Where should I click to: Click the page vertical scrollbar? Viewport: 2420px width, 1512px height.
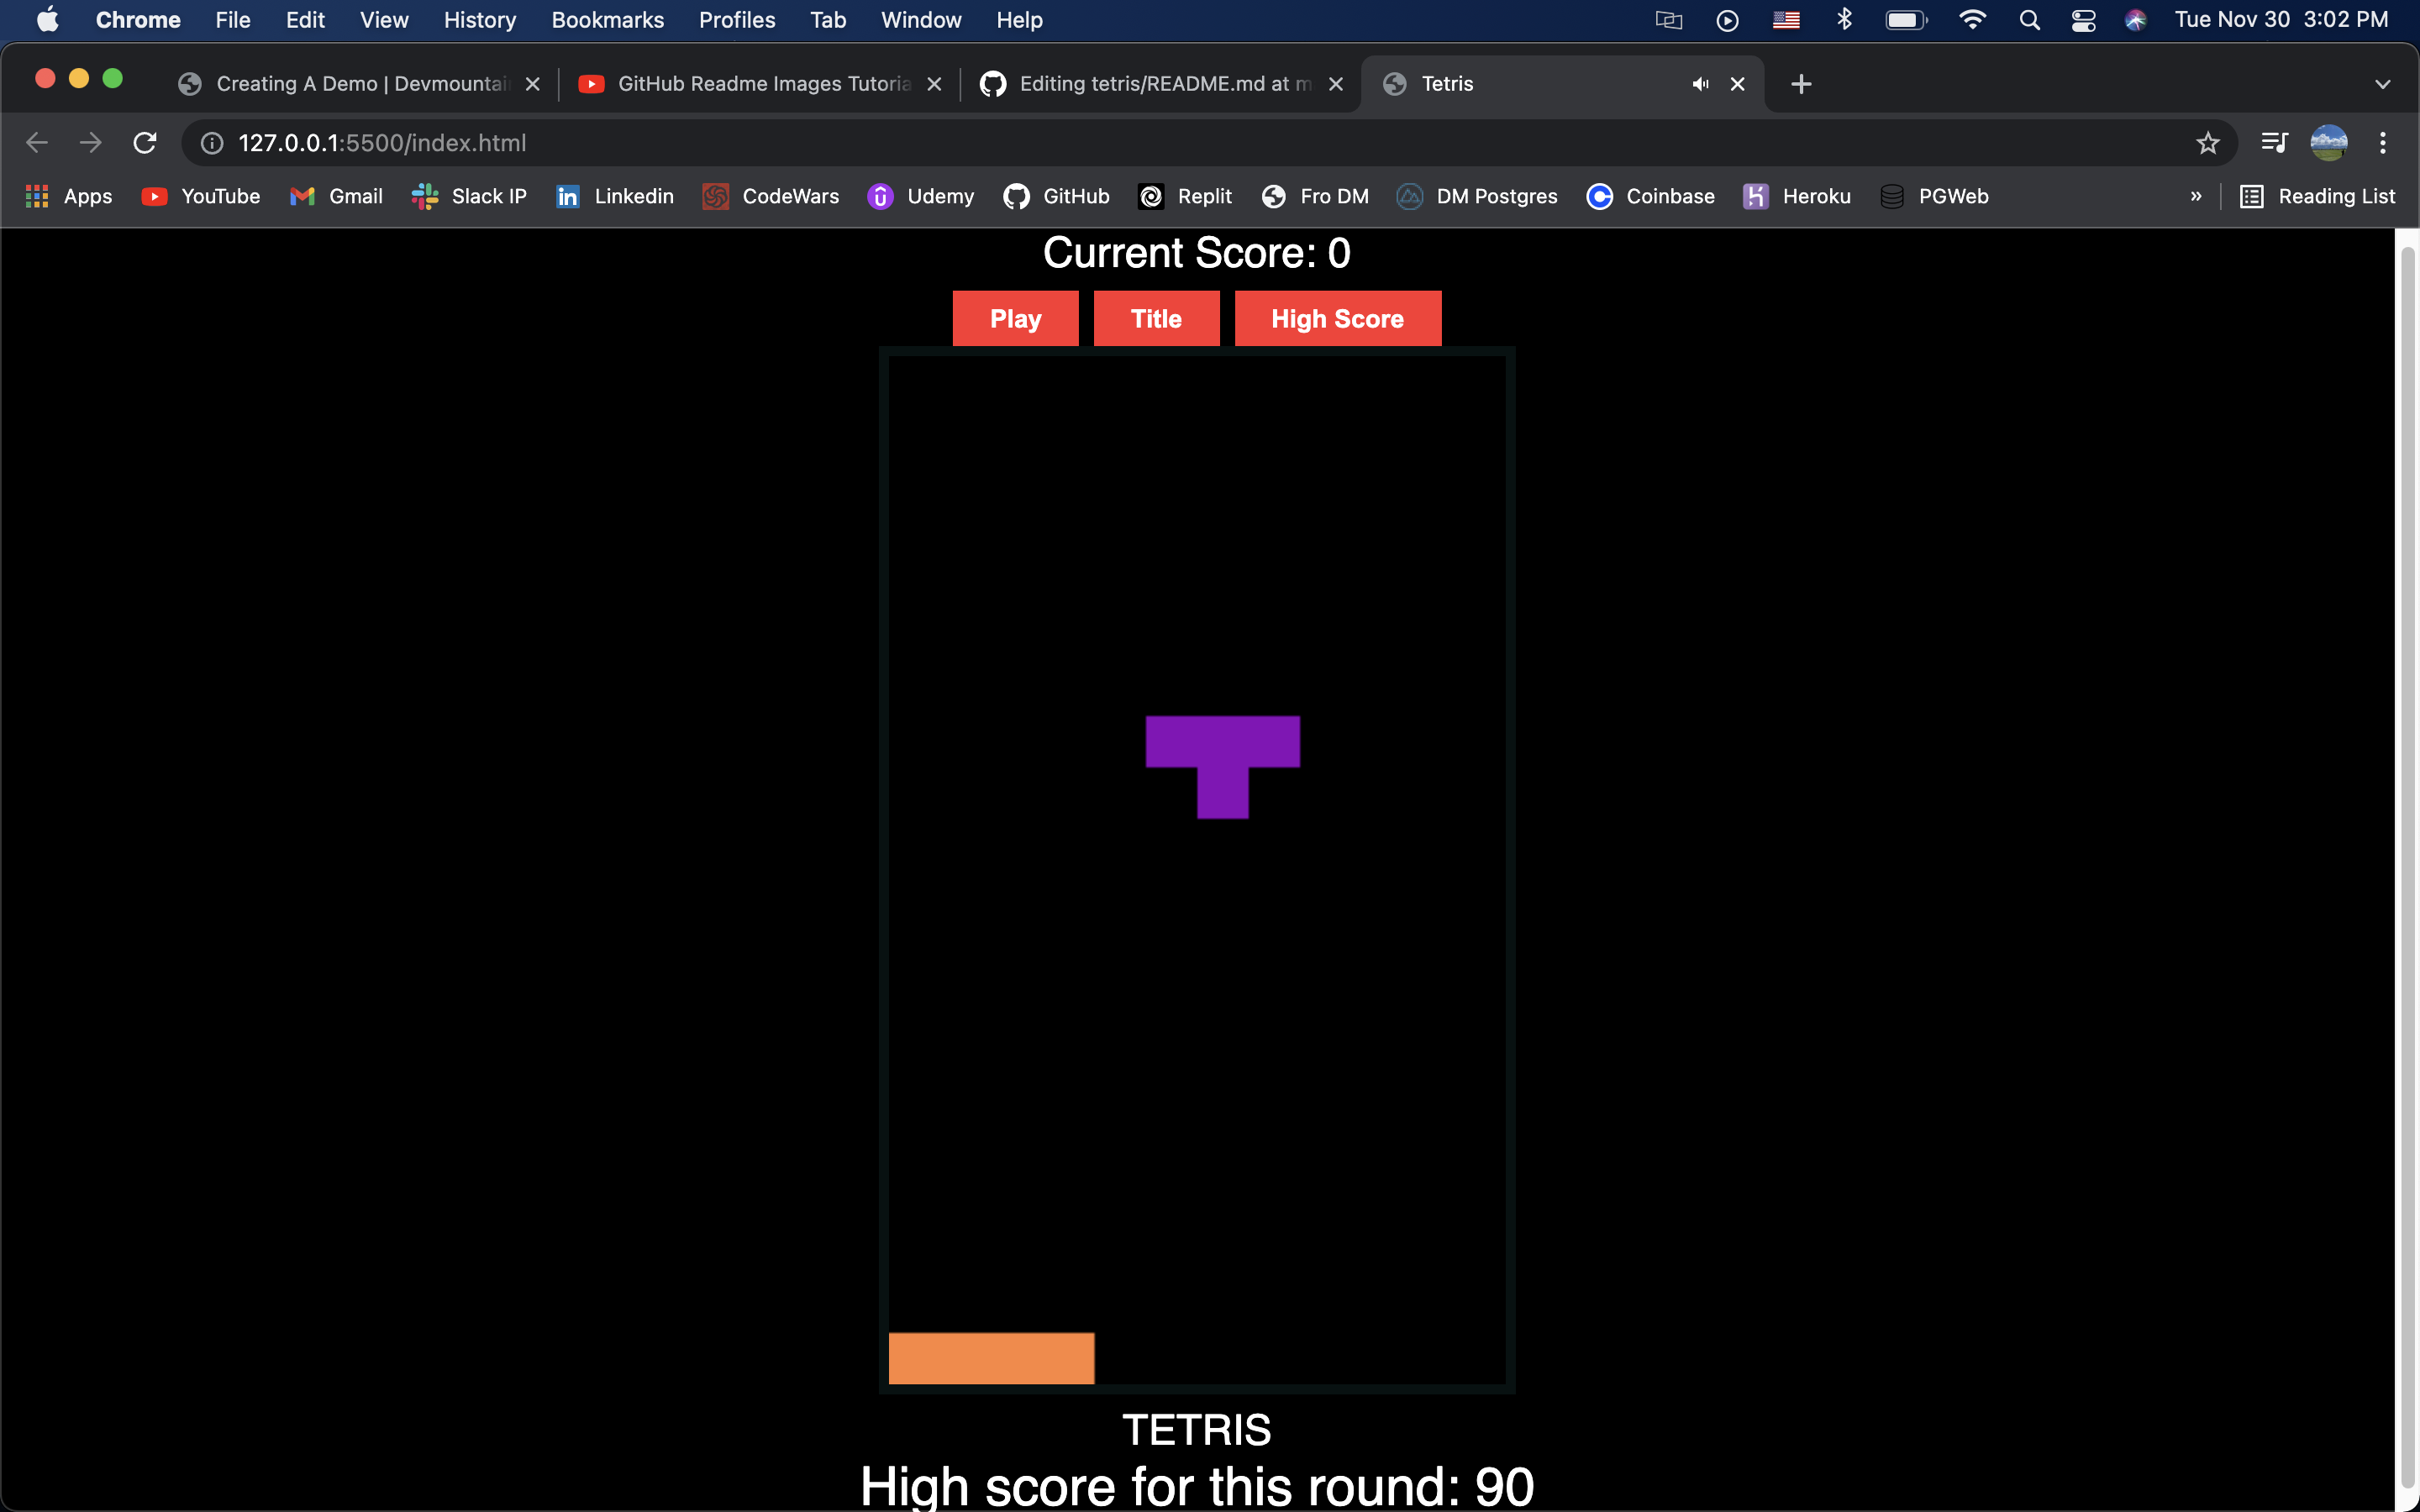click(x=2407, y=868)
